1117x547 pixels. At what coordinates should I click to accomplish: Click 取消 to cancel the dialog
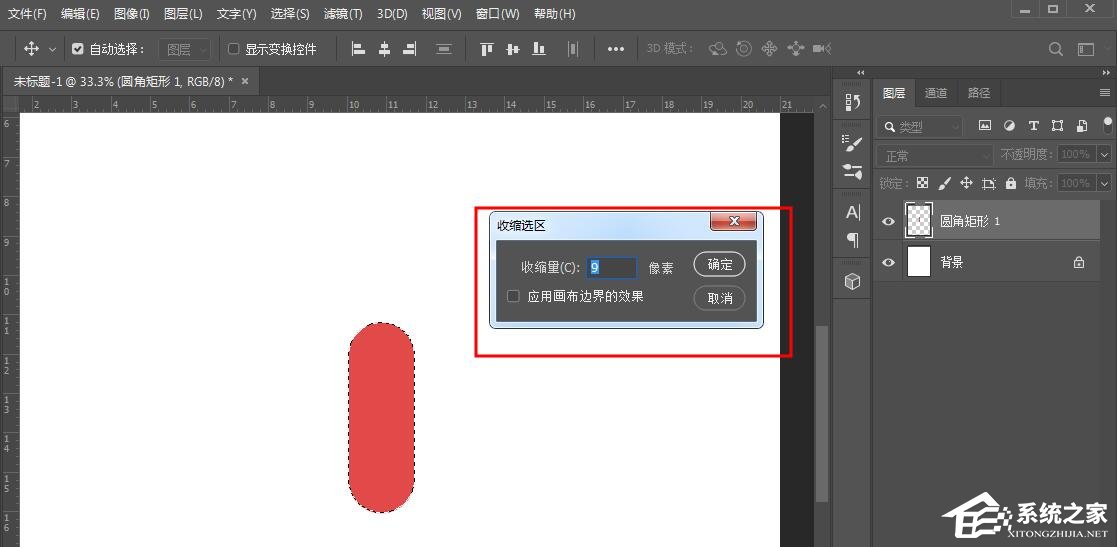pyautogui.click(x=719, y=298)
